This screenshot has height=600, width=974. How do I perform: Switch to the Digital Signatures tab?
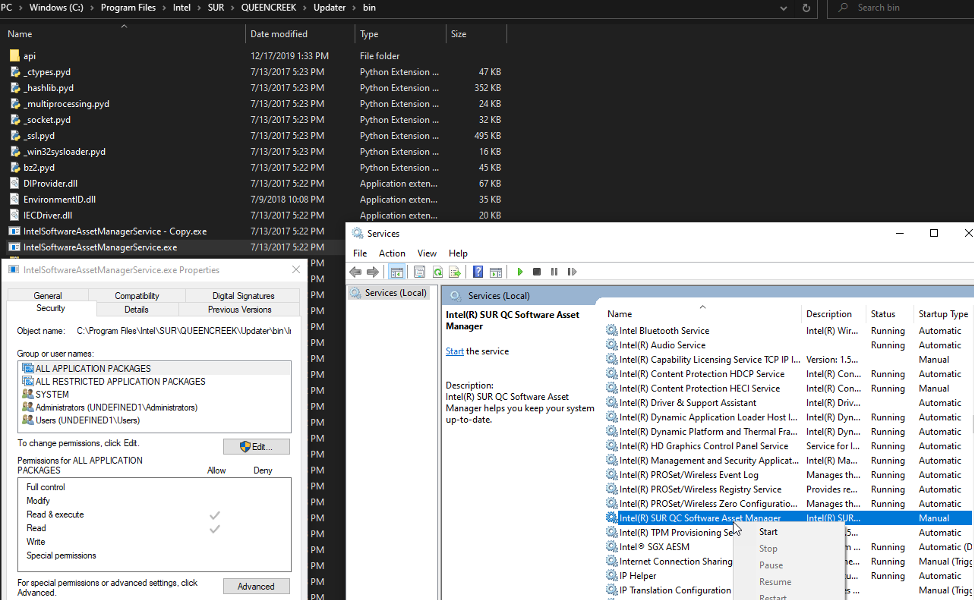[x=243, y=296]
